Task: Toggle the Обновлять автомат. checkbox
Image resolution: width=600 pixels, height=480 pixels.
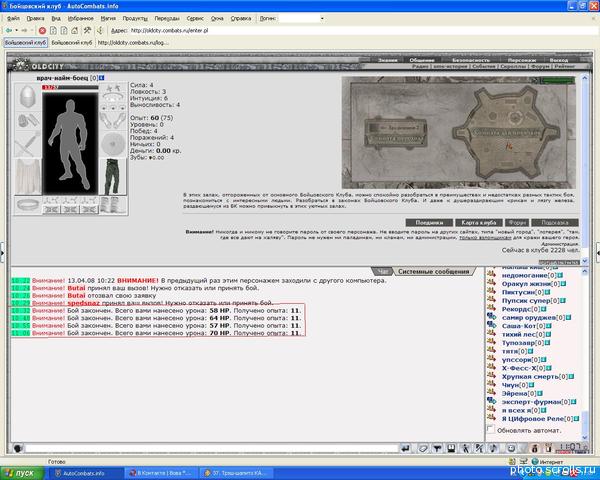Action: pos(491,429)
